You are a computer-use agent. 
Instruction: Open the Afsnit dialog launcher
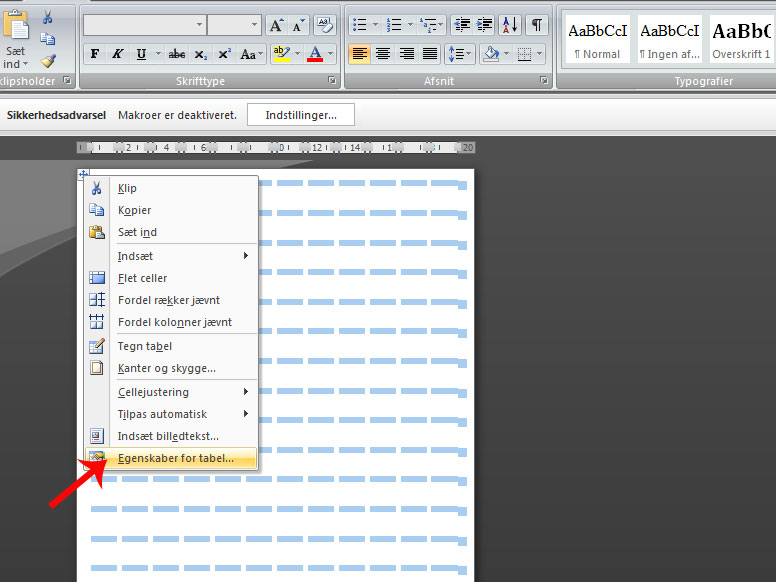[544, 80]
